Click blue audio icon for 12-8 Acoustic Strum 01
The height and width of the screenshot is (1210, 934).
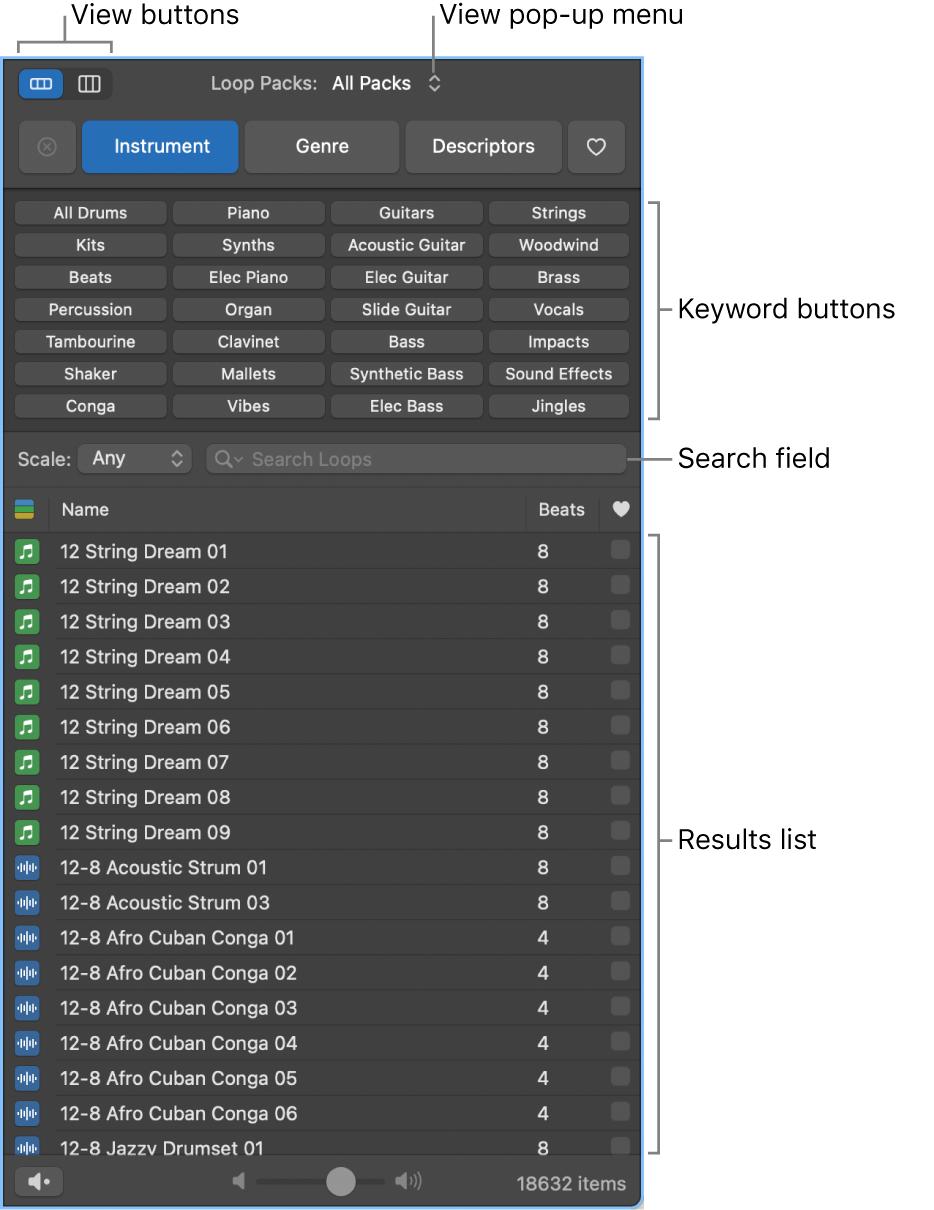[27, 868]
